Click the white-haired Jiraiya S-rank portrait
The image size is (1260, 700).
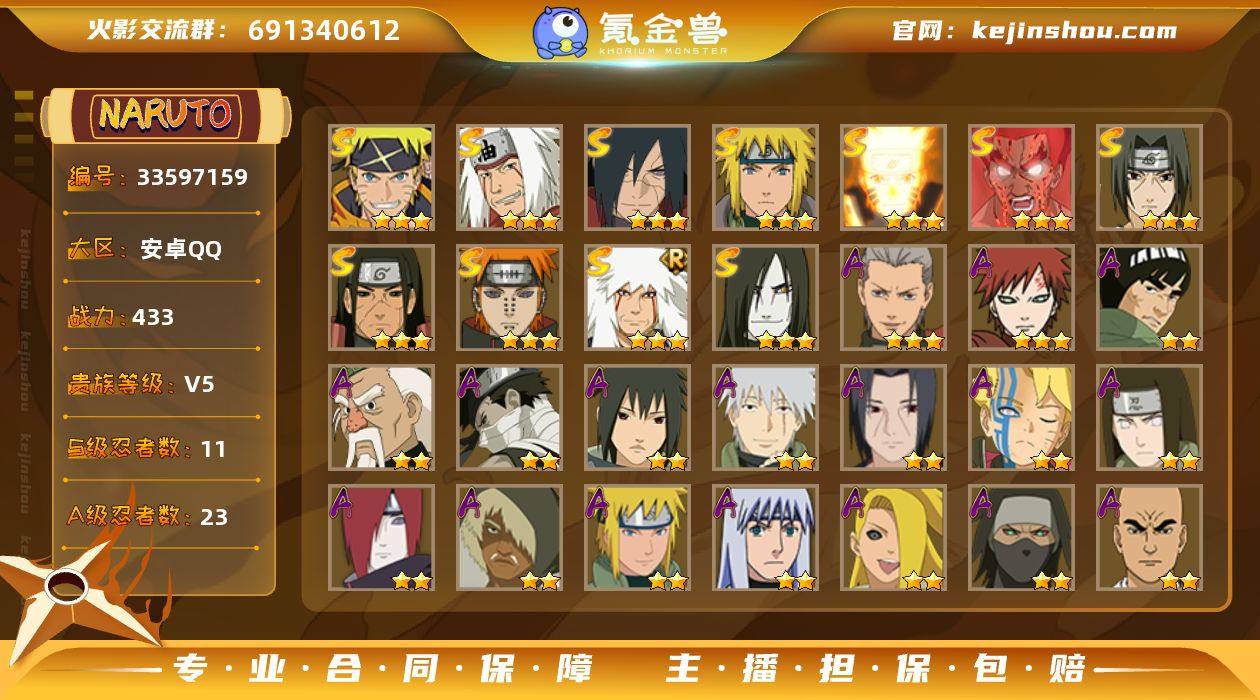(x=509, y=177)
